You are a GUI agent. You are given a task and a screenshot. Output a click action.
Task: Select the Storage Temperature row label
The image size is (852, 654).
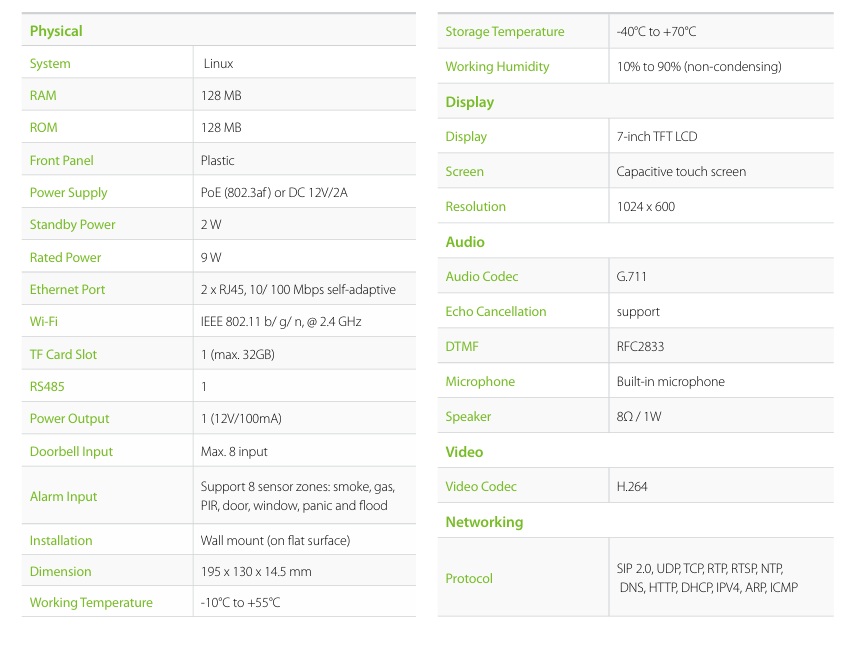[x=504, y=32]
